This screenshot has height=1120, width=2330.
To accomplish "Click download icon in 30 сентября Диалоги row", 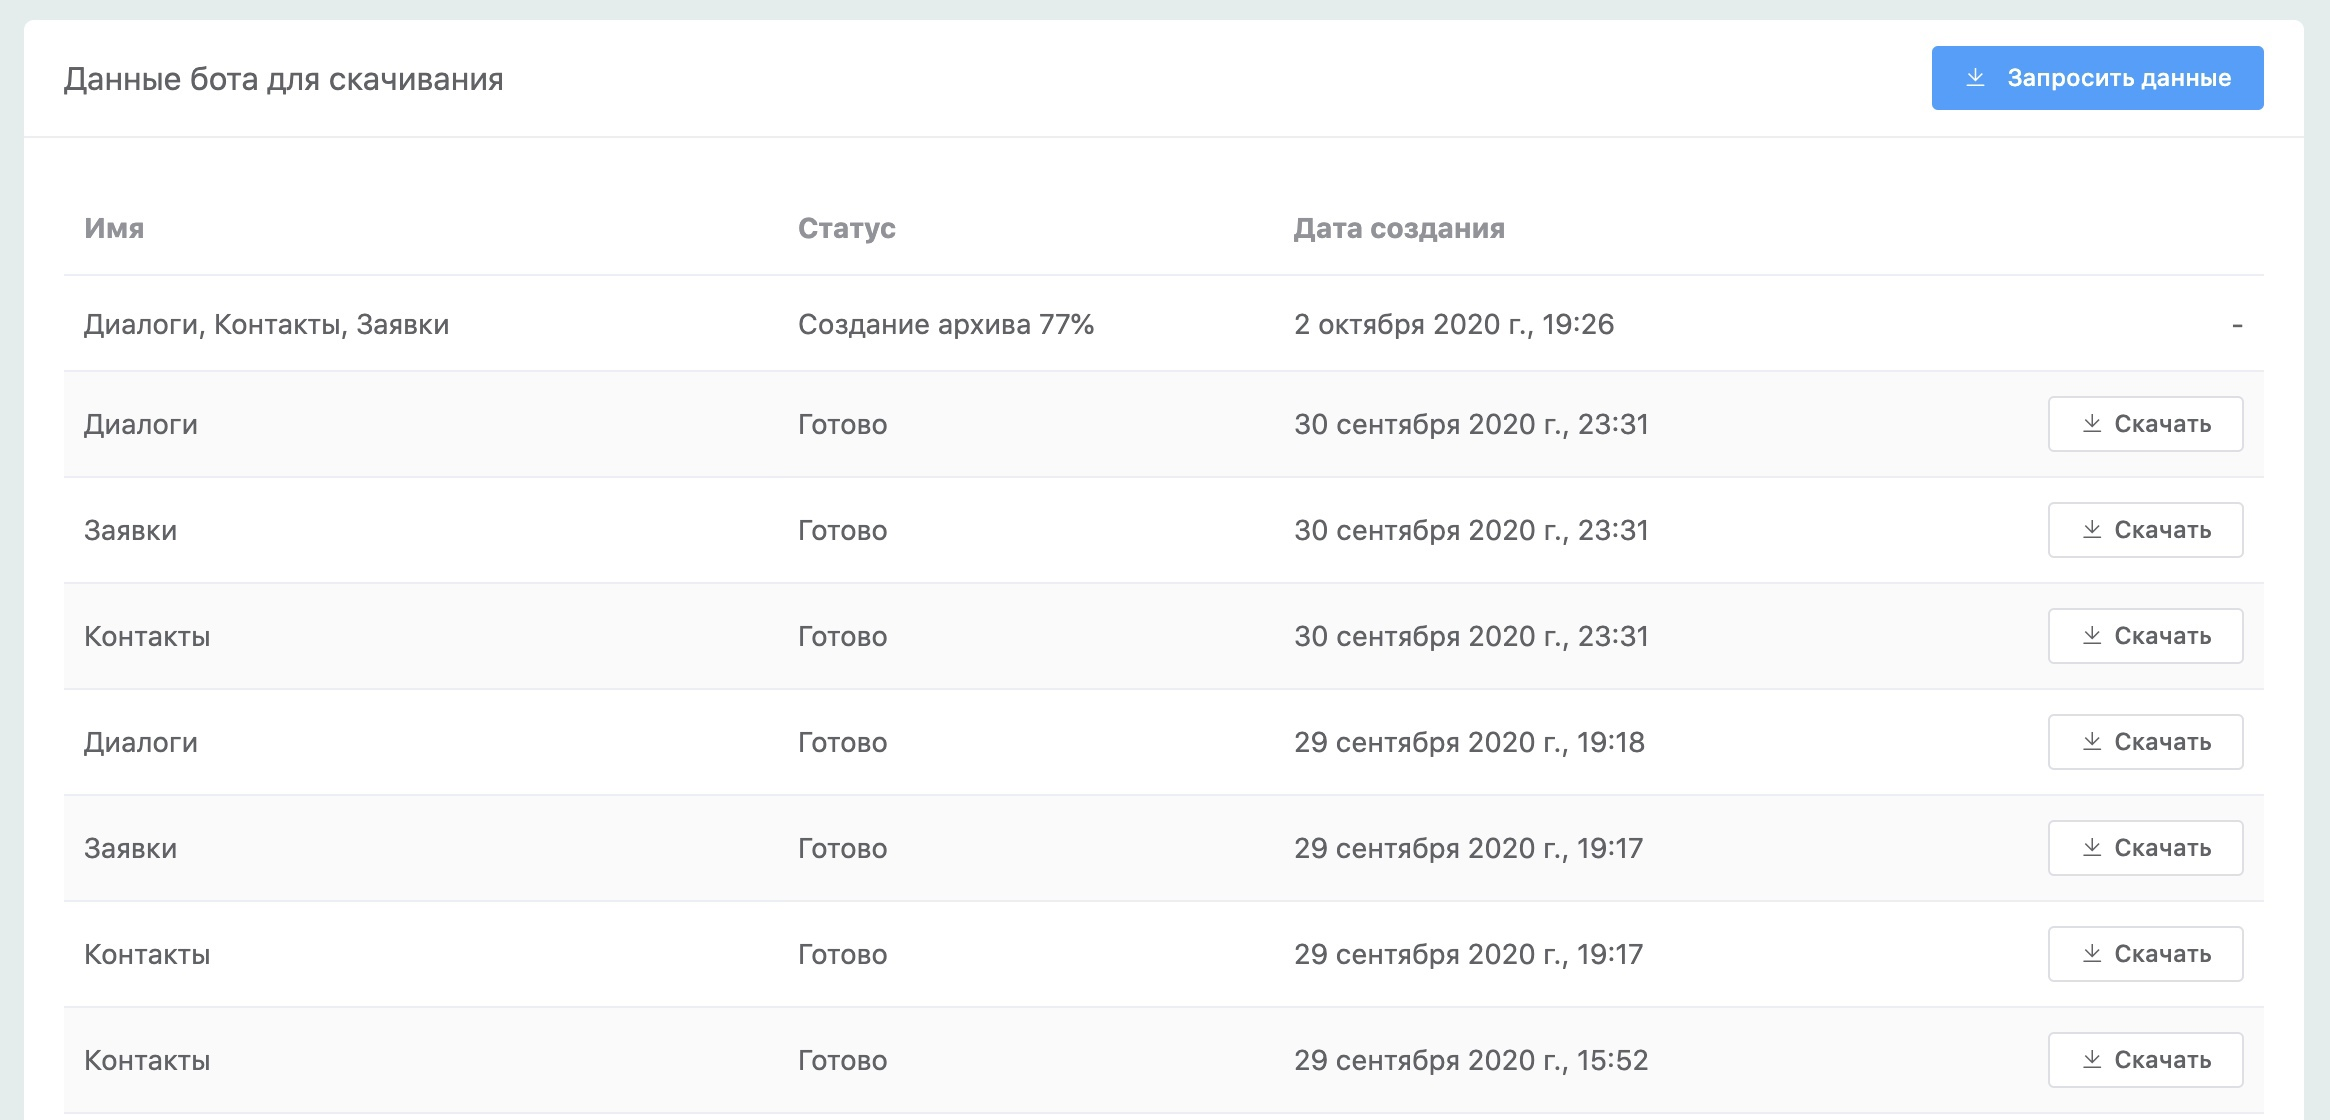I will pyautogui.click(x=2092, y=424).
